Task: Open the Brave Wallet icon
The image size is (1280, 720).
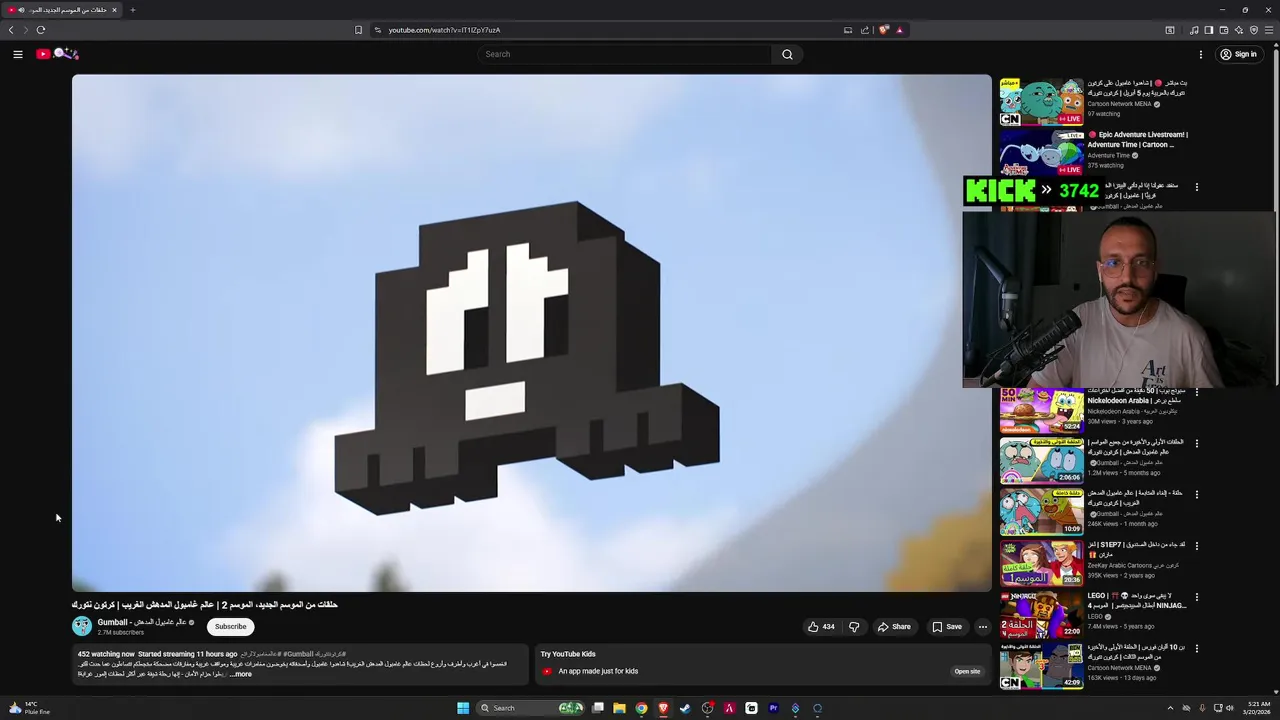Action: point(1223,30)
